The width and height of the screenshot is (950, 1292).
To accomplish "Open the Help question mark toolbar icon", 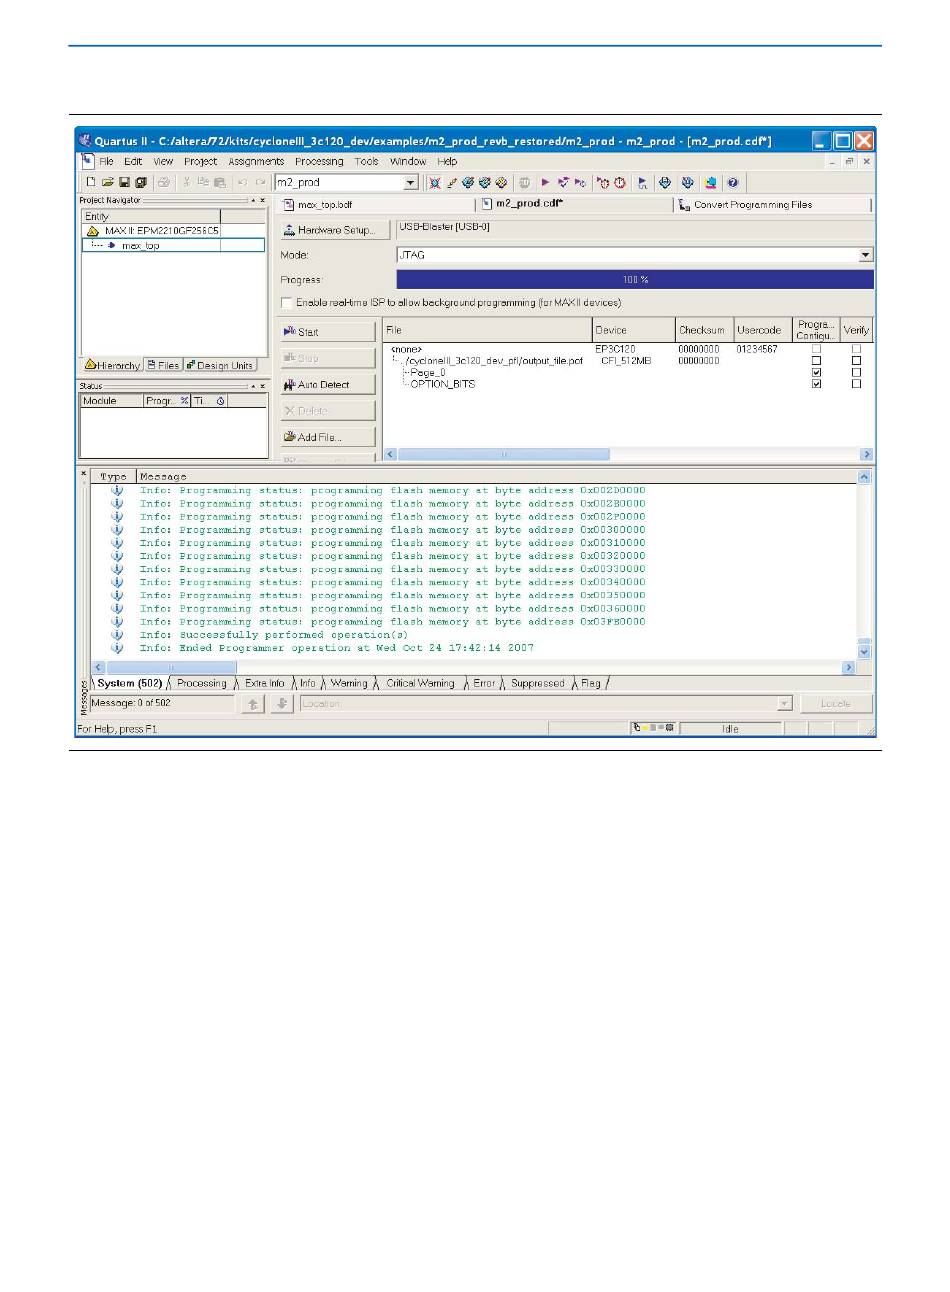I will (732, 182).
